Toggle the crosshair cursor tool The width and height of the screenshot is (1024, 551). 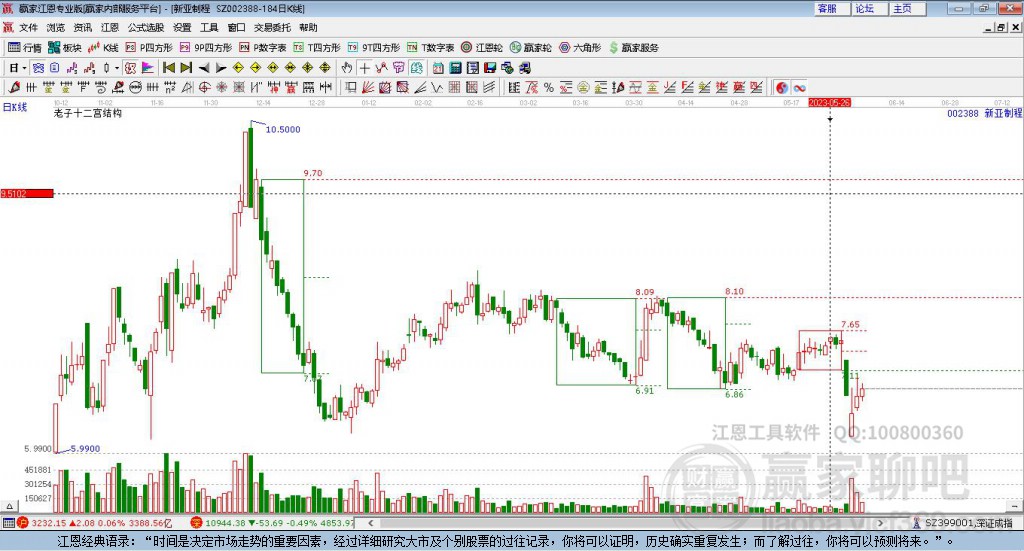pos(364,68)
